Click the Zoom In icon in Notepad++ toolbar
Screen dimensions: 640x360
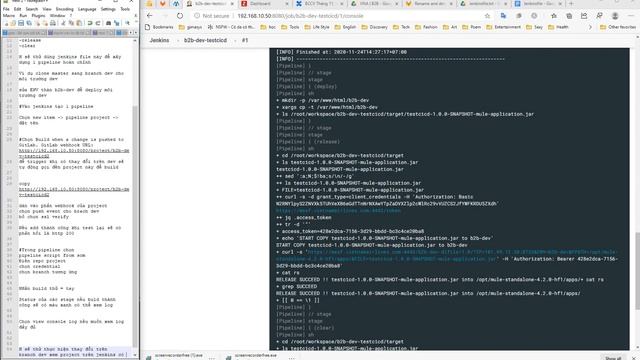(x=127, y=23)
